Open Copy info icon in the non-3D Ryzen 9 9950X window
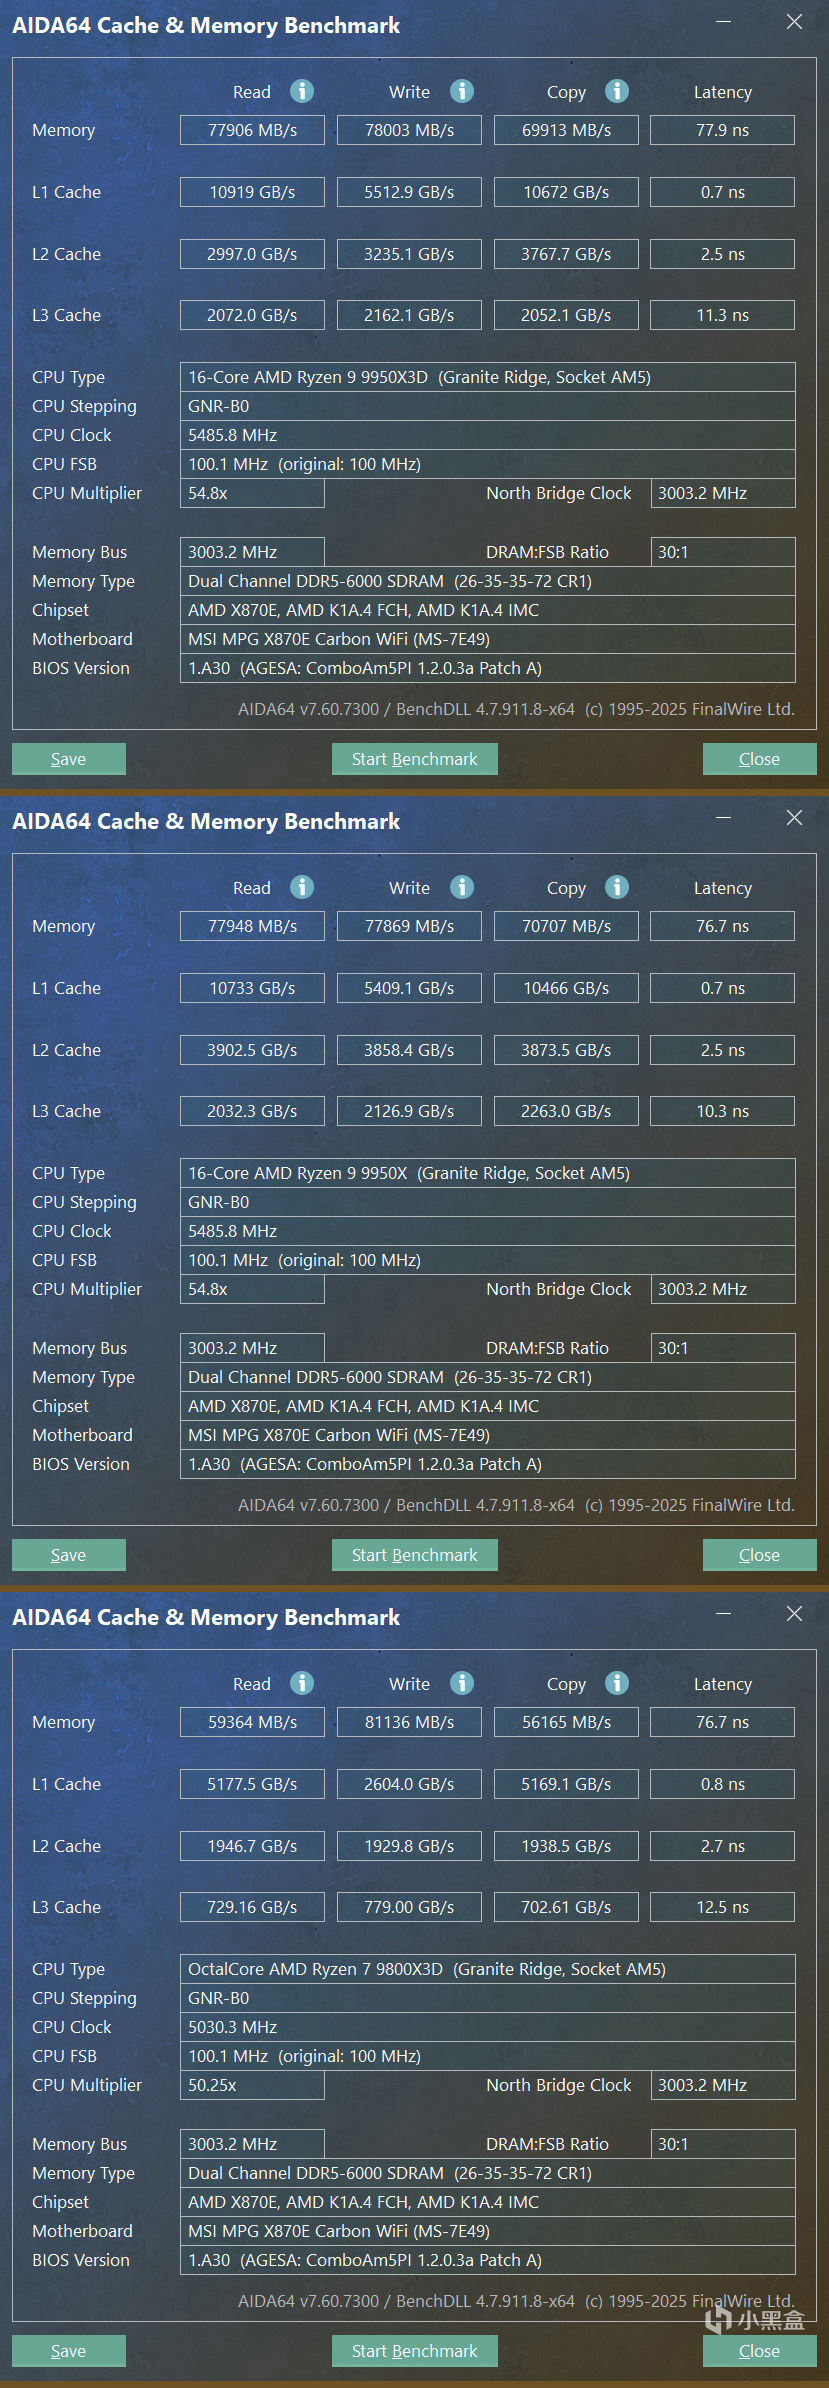Image resolution: width=829 pixels, height=2388 pixels. coord(617,887)
